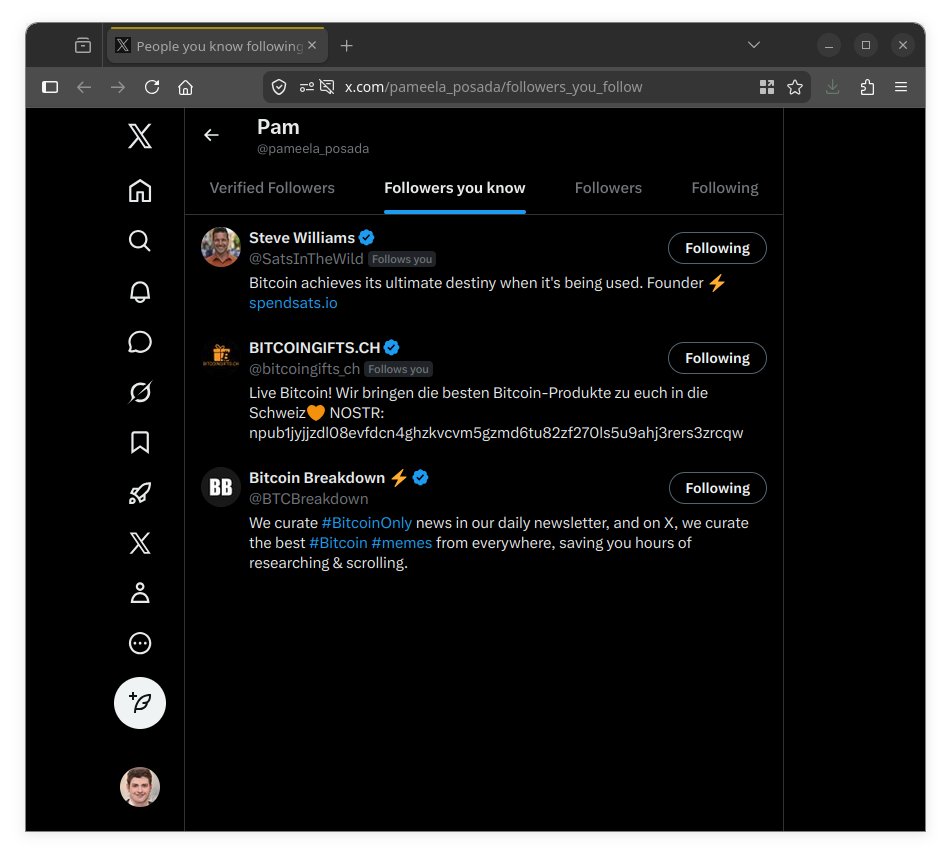
Task: Click browser Home button
Action: (186, 87)
